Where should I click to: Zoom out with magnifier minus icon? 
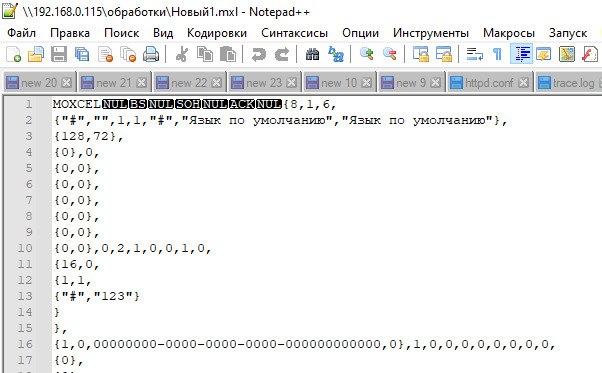389,54
